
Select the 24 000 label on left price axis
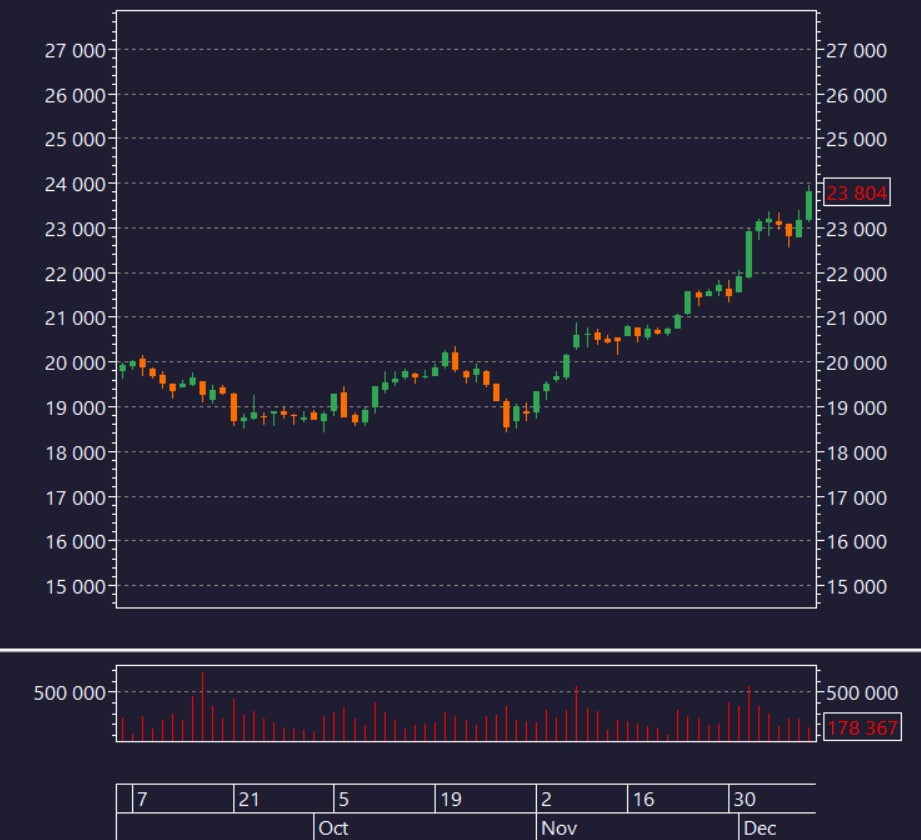pos(75,184)
